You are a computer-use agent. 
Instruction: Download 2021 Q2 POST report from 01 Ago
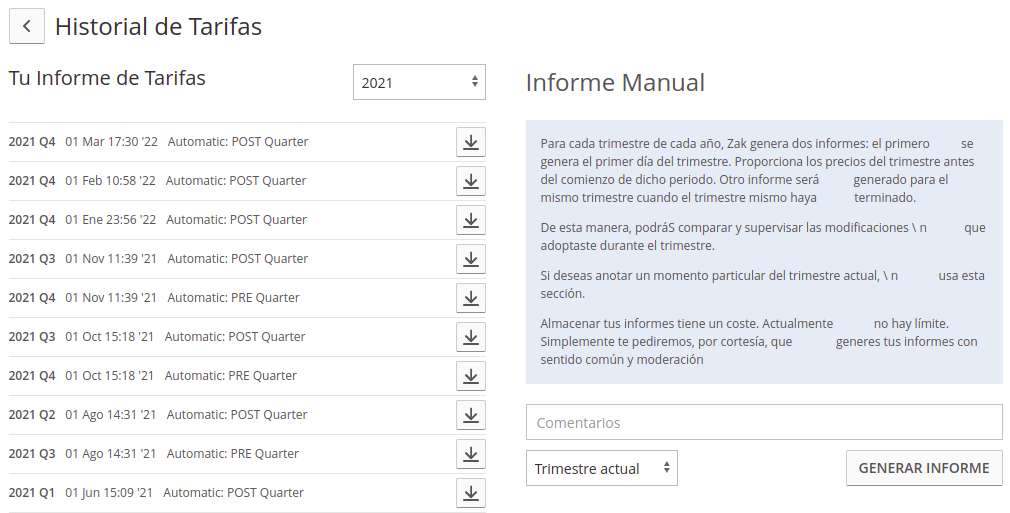click(x=471, y=415)
